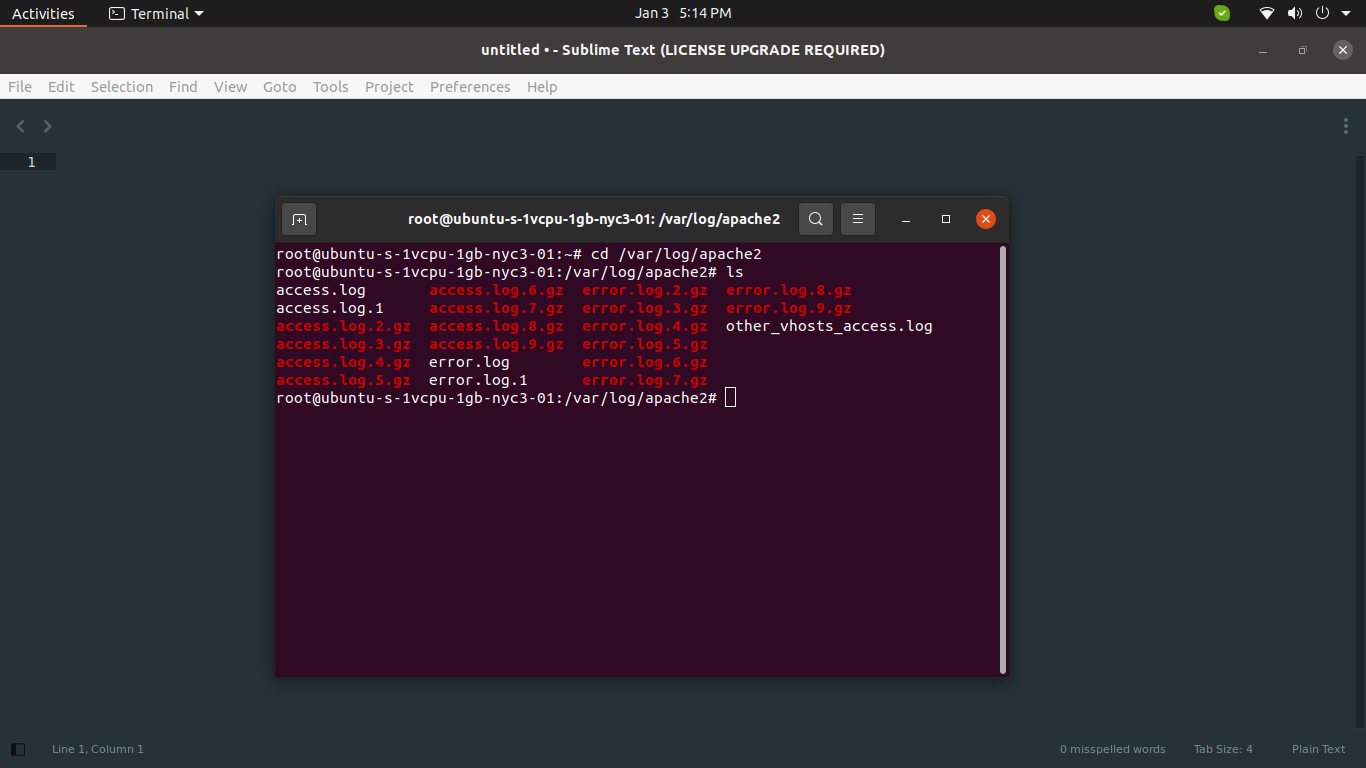Open the Preferences menu
Viewport: 1366px width, 768px height.
470,87
